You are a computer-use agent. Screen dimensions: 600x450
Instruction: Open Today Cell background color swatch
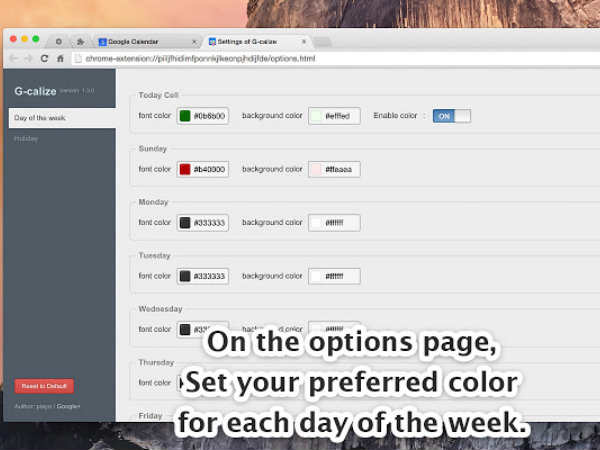tap(316, 116)
